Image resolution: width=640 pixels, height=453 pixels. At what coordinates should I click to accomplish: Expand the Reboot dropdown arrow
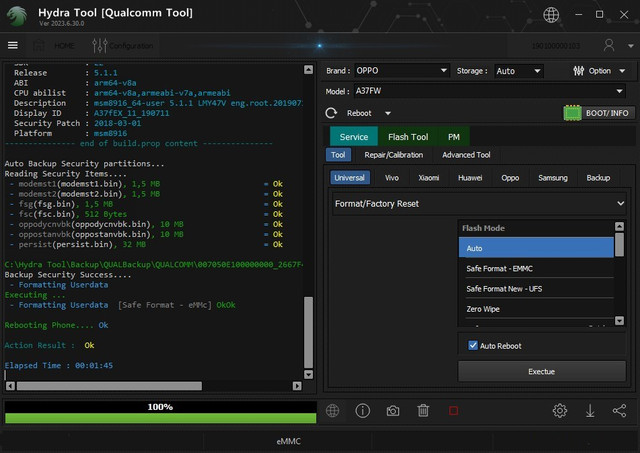coord(387,113)
